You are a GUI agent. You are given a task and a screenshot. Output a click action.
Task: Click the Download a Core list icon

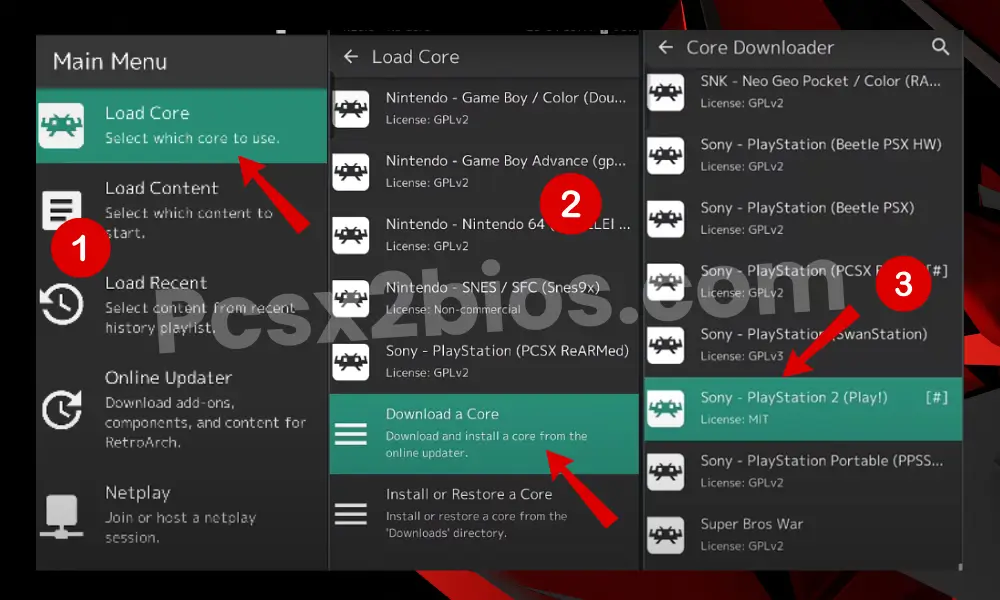tap(351, 434)
